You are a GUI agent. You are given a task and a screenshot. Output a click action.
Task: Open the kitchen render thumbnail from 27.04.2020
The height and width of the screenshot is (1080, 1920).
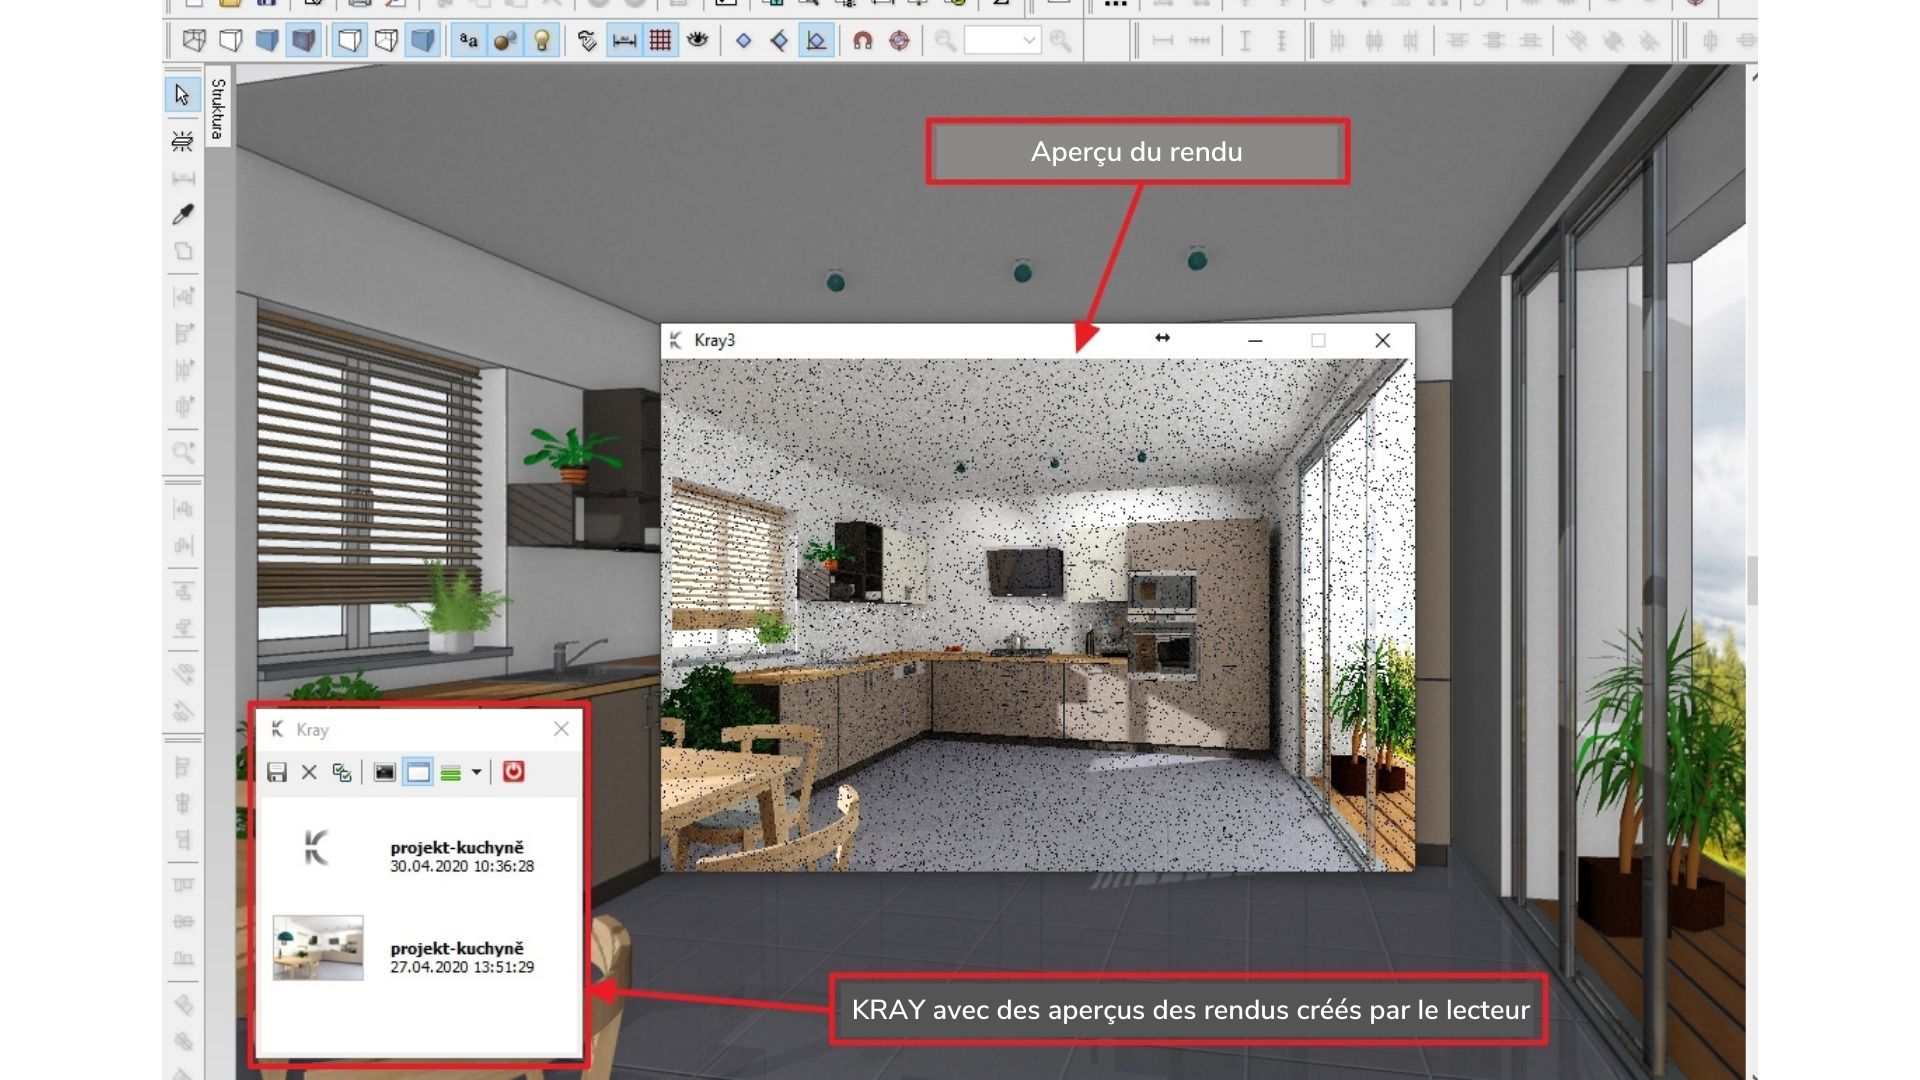(x=318, y=948)
